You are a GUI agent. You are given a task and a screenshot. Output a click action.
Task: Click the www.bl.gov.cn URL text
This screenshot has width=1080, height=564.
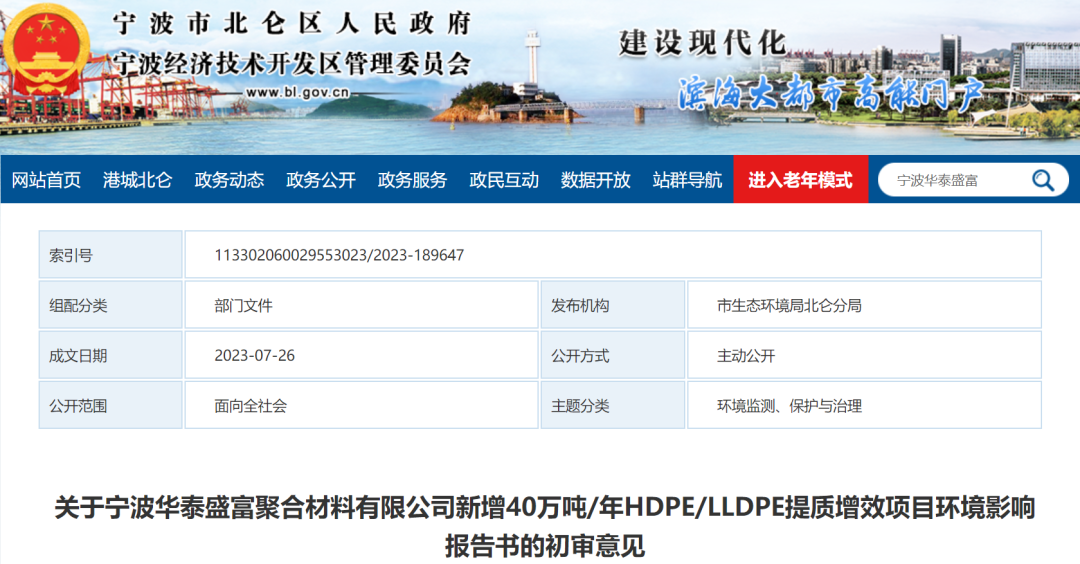point(298,92)
